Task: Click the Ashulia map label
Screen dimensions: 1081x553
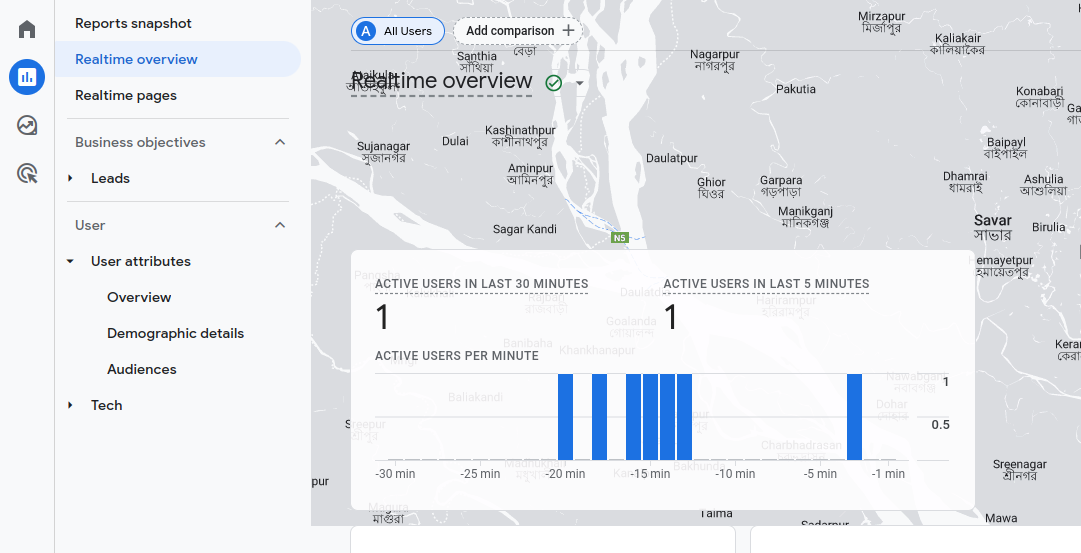Action: [1044, 185]
